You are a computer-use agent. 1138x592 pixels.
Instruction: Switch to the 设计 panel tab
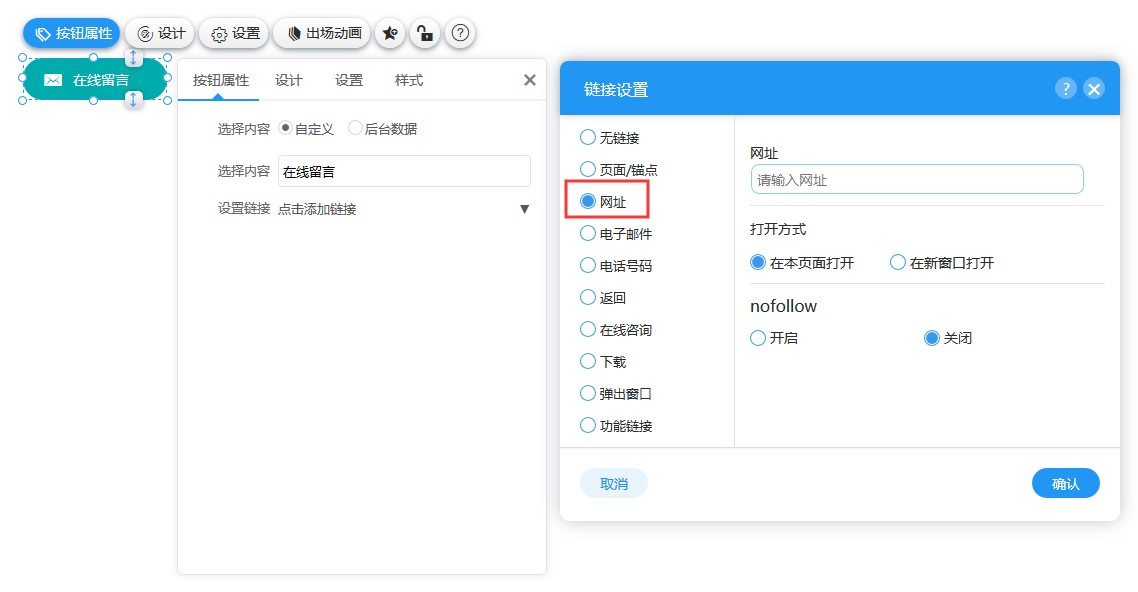289,81
